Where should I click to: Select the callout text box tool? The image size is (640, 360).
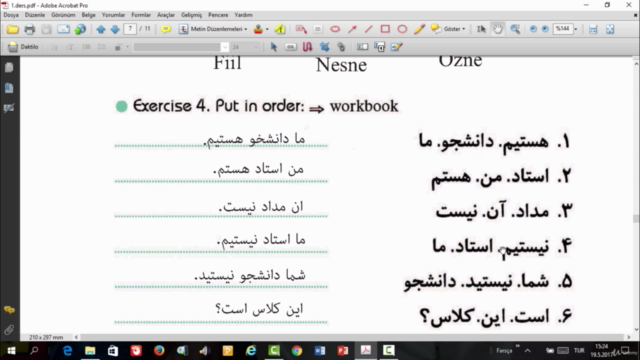301,29
